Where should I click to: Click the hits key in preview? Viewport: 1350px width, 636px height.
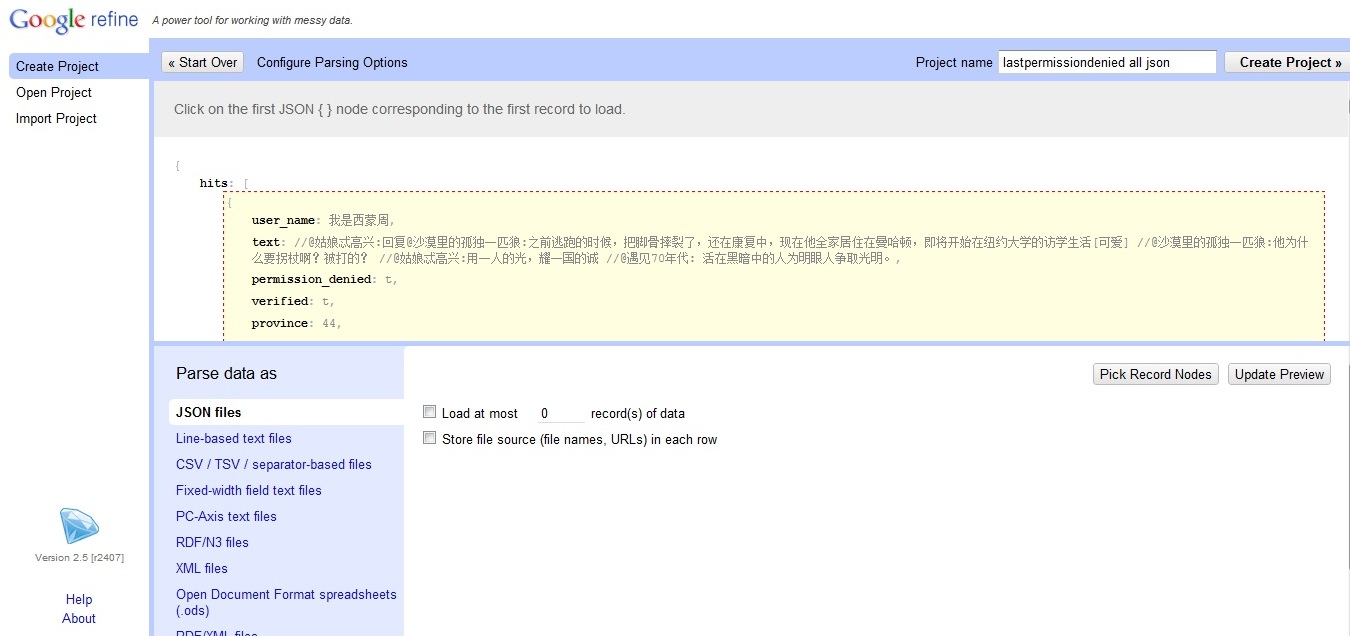tap(214, 183)
